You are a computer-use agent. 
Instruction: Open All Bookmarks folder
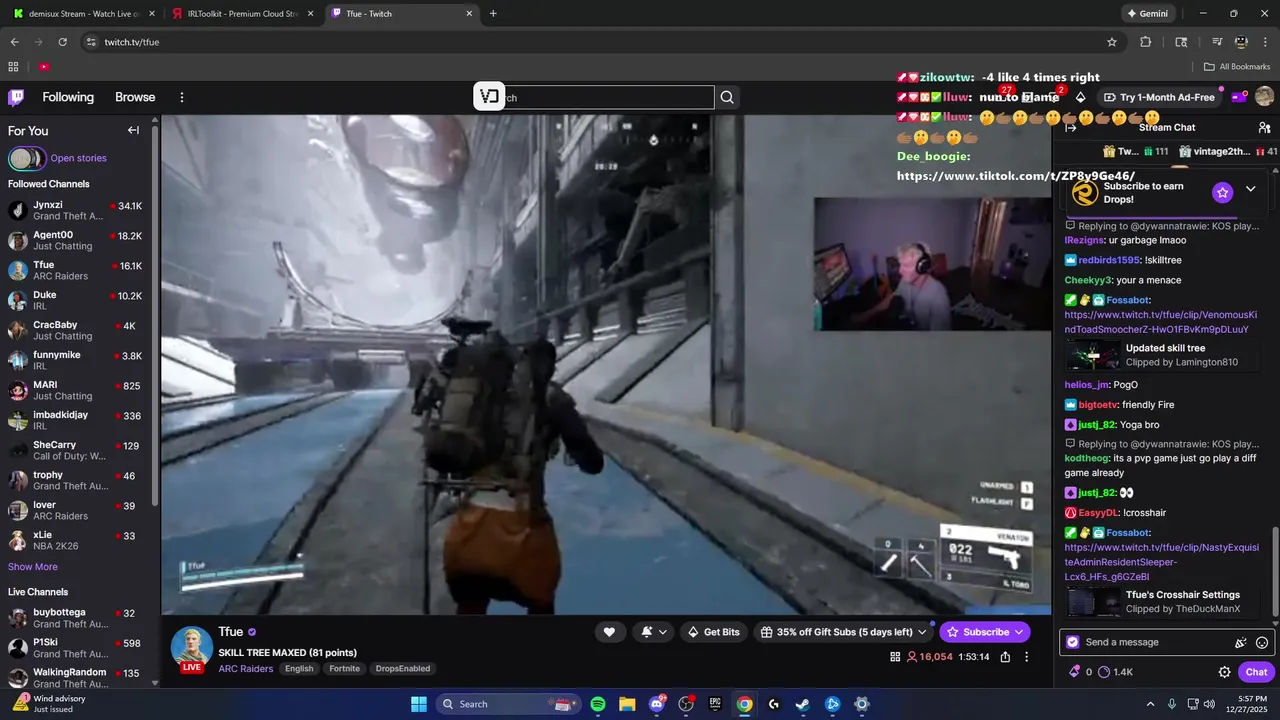(x=1237, y=66)
